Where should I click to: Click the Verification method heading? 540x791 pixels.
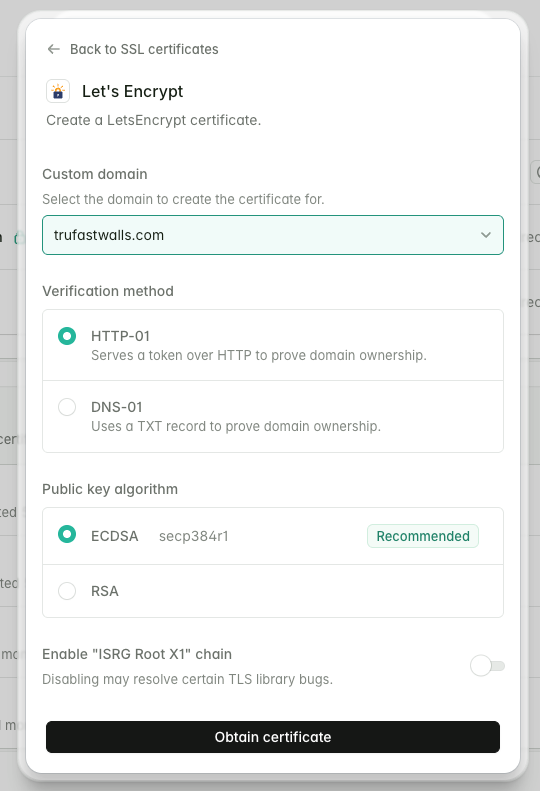[108, 291]
